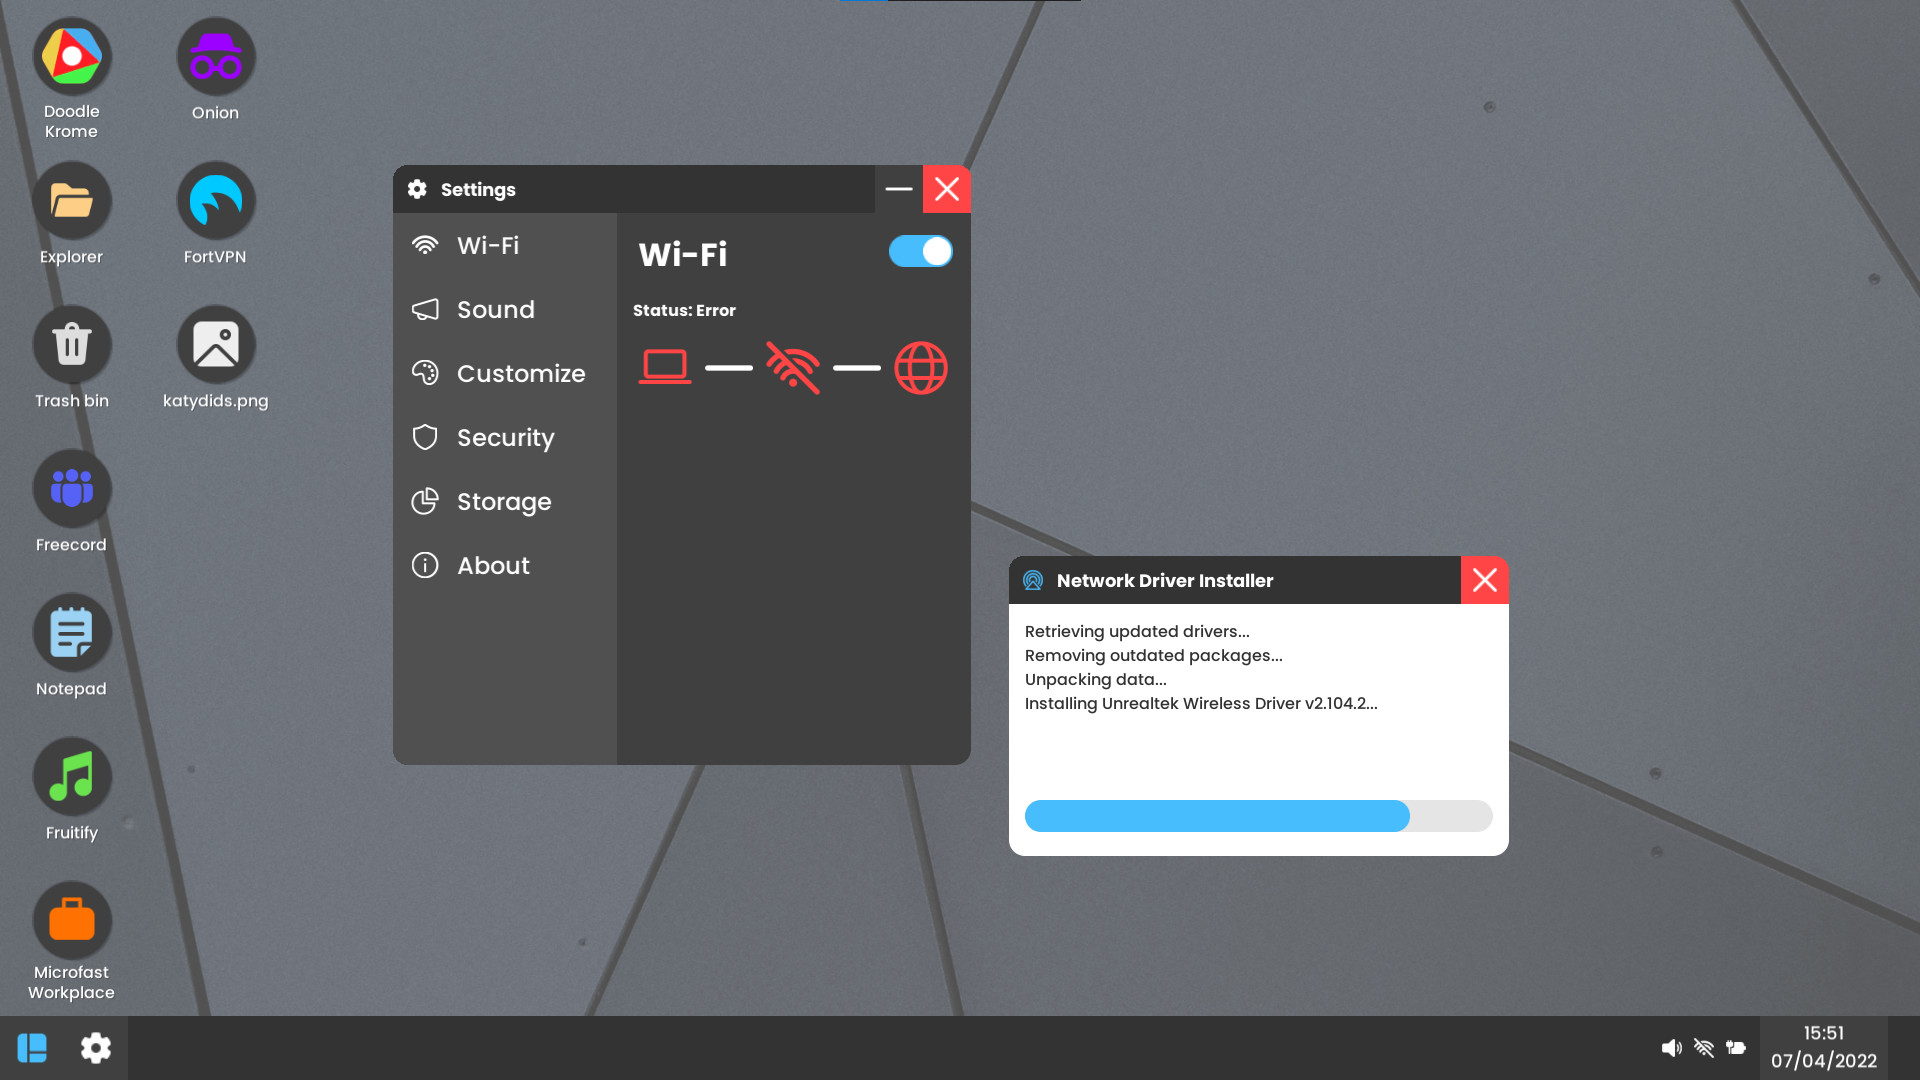The width and height of the screenshot is (1920, 1080).
Task: Click the crossed-out Wi-Fi icon in the error diagram
Action: tap(793, 368)
